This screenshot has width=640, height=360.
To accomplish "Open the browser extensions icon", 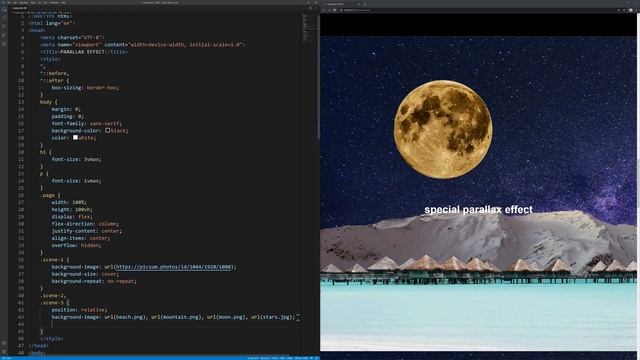I will pos(624,10).
